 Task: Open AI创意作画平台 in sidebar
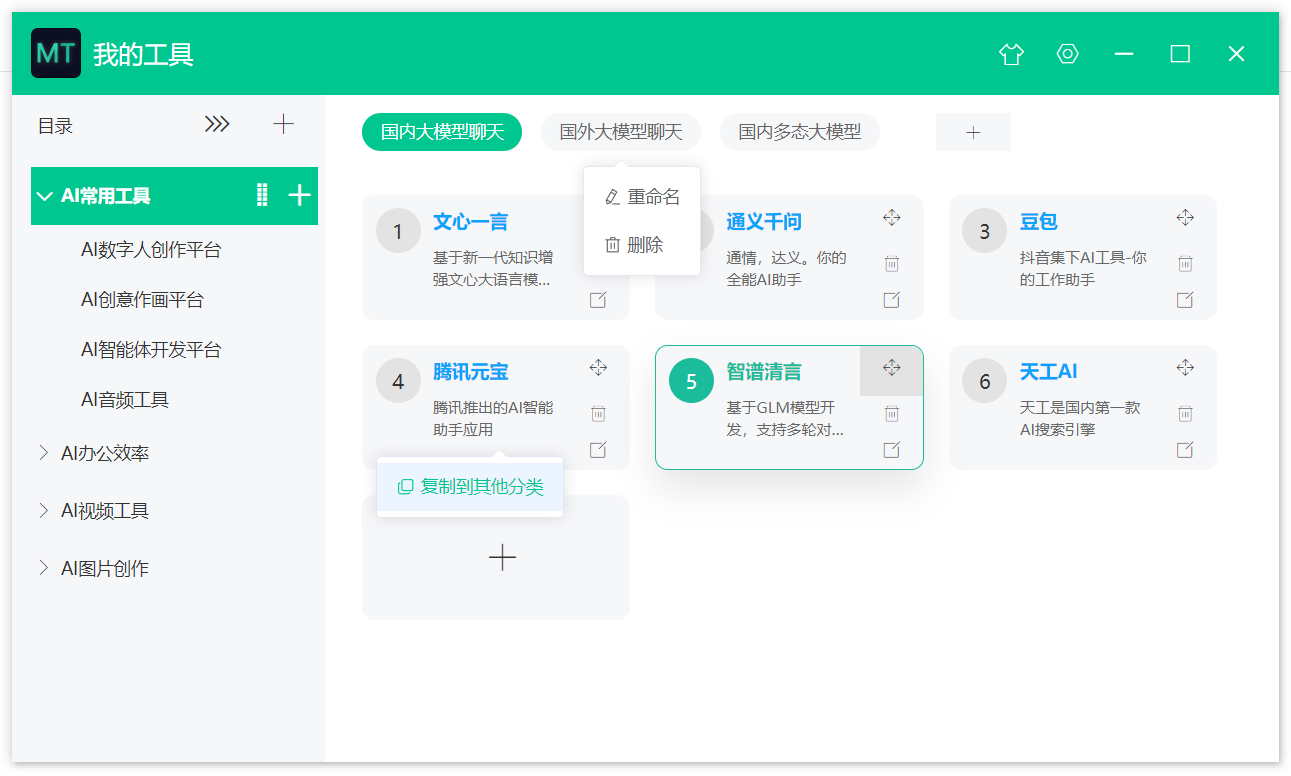[x=142, y=300]
